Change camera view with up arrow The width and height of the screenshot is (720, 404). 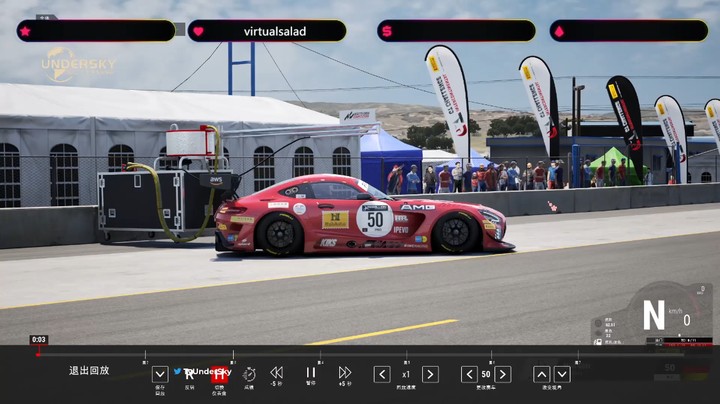click(541, 375)
